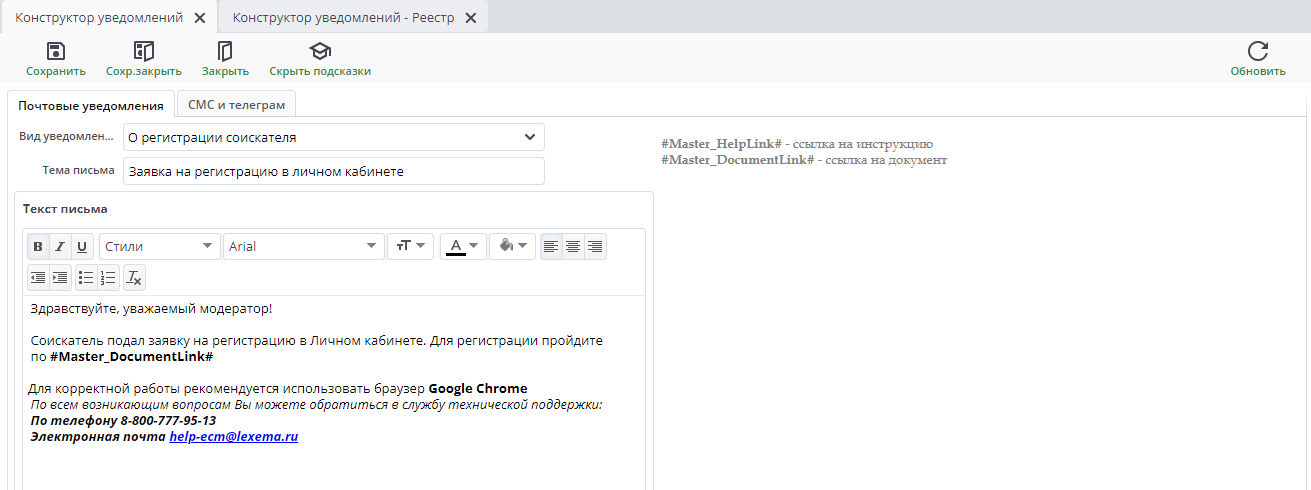This screenshot has width=1311, height=490.
Task: Click the Текст письма section header
Action: (x=65, y=209)
